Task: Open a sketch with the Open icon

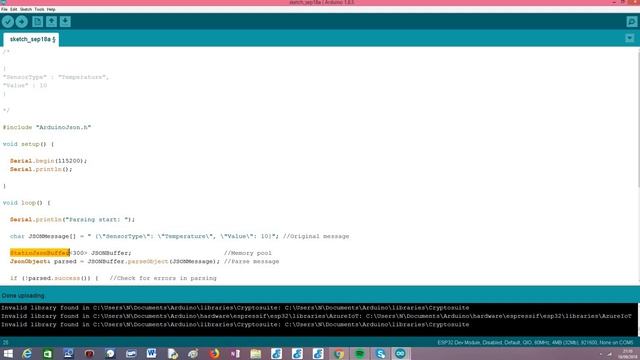Action: [51, 22]
